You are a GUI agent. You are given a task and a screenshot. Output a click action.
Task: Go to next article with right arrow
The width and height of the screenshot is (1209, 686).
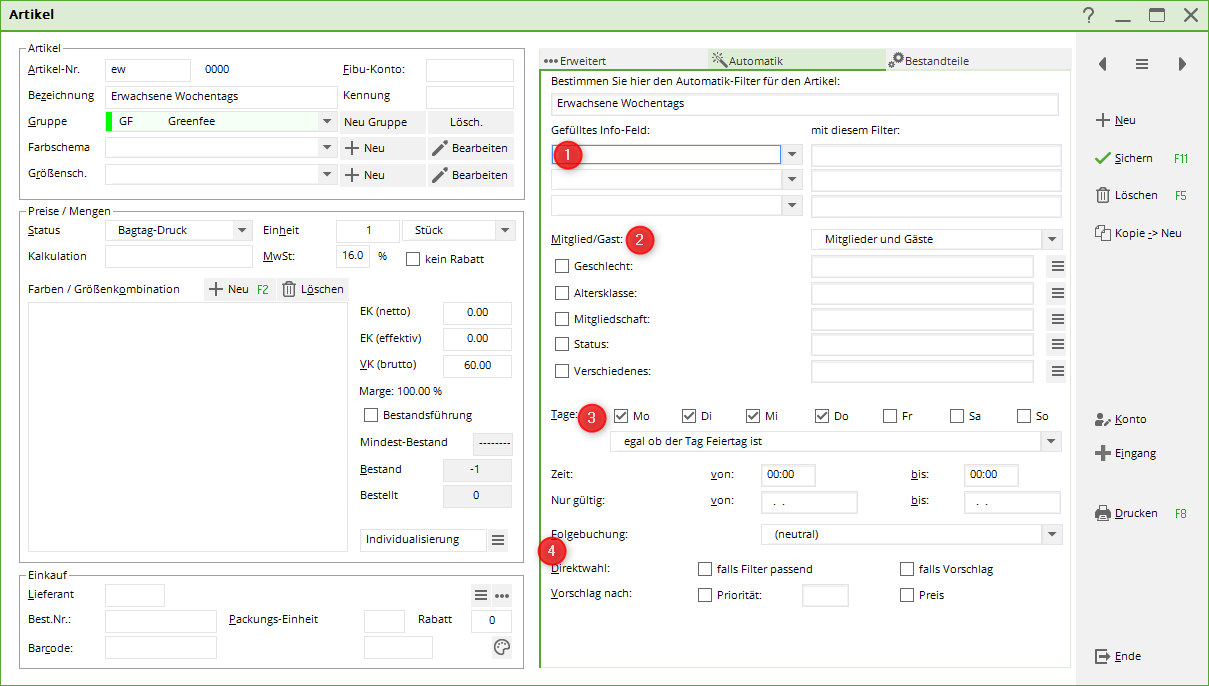click(x=1182, y=64)
